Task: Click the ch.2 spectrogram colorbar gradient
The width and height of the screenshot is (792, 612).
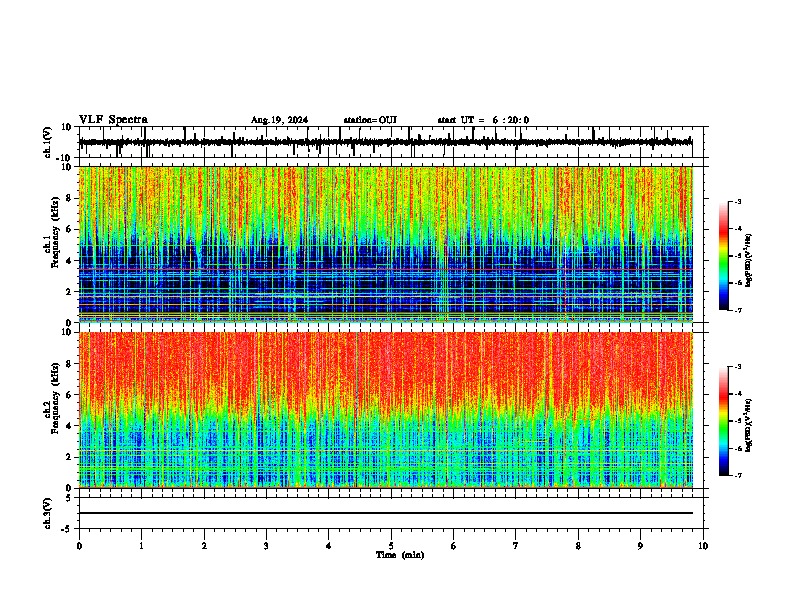Action: click(723, 421)
